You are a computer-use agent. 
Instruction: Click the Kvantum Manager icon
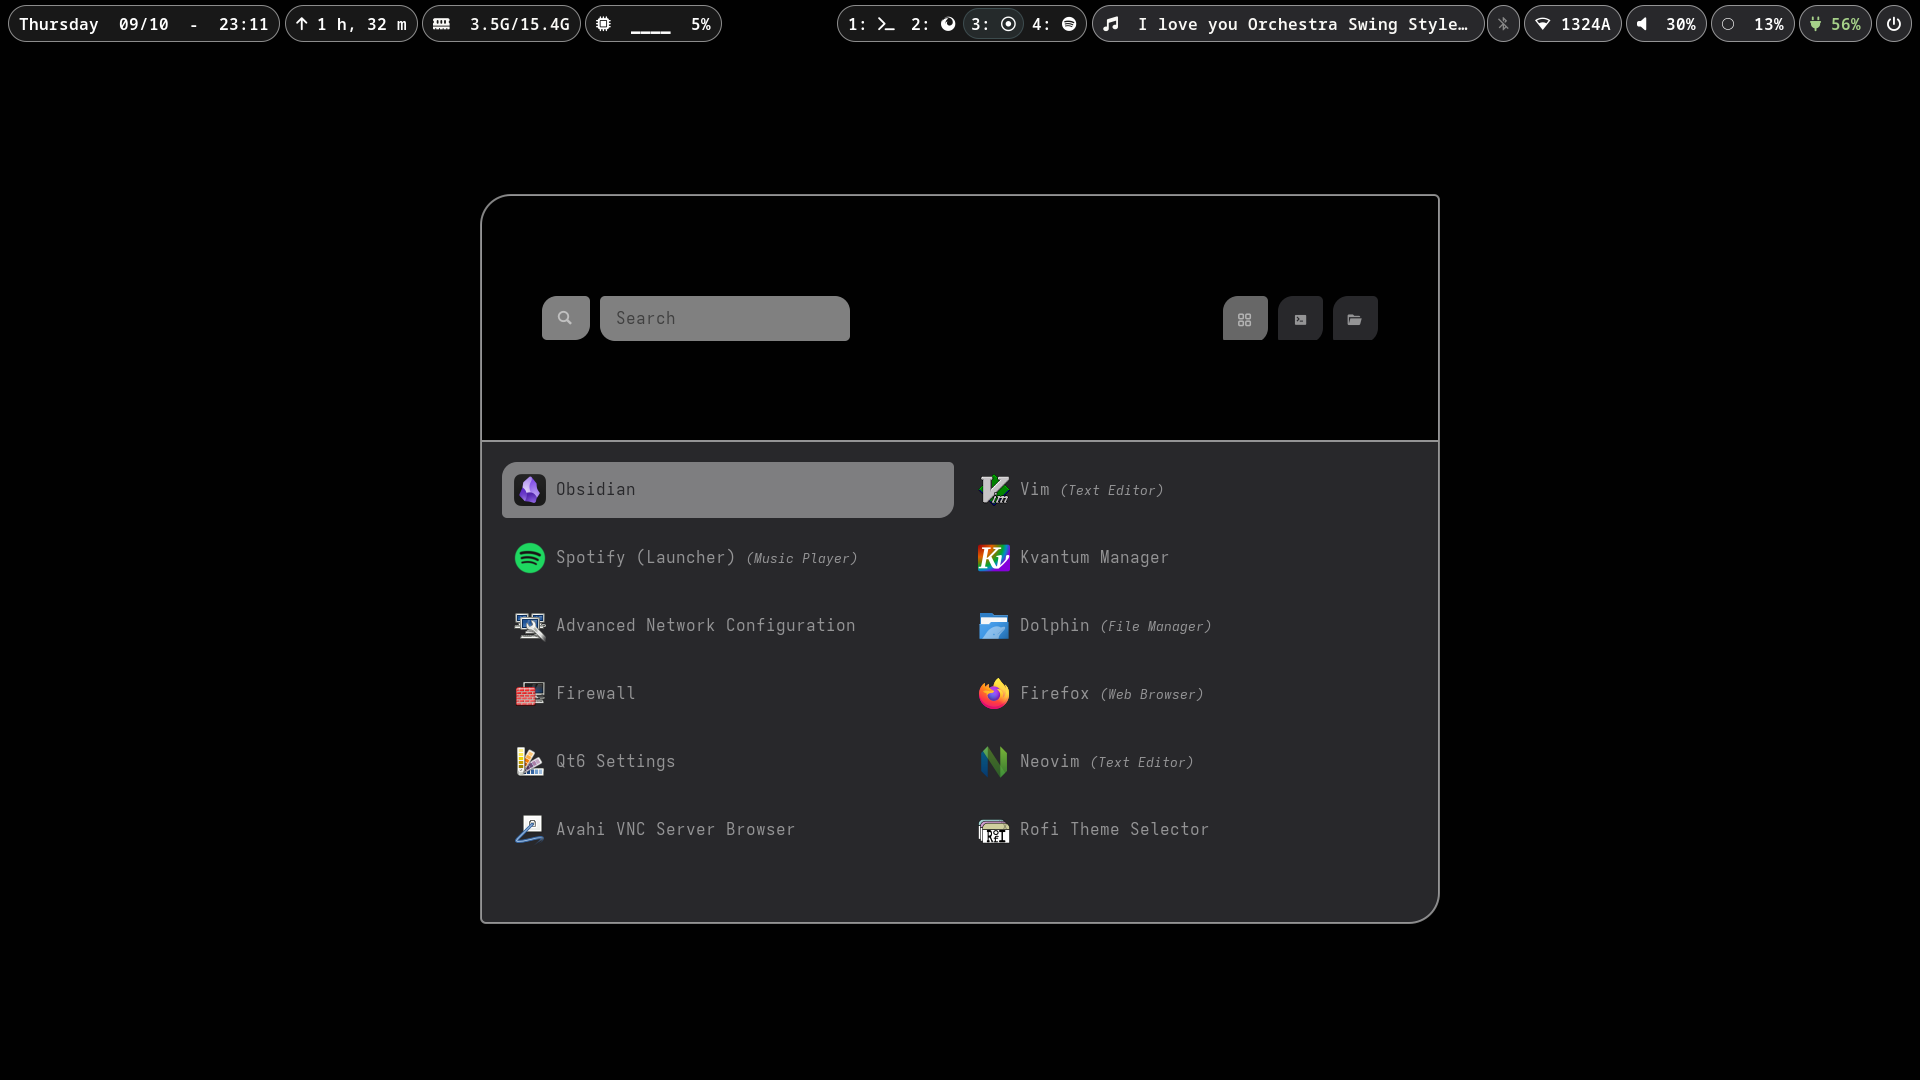coord(994,558)
